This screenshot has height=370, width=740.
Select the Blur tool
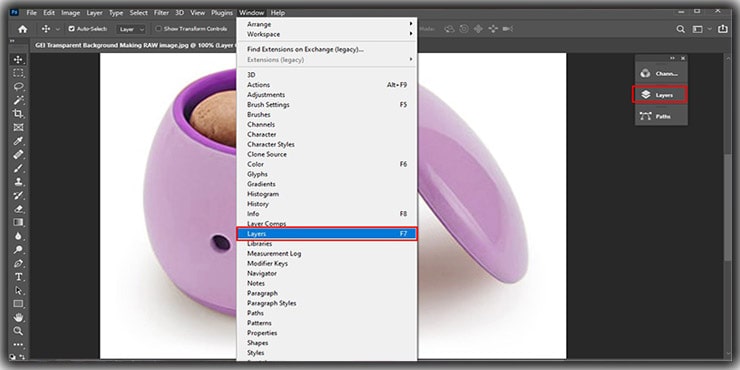[18, 236]
